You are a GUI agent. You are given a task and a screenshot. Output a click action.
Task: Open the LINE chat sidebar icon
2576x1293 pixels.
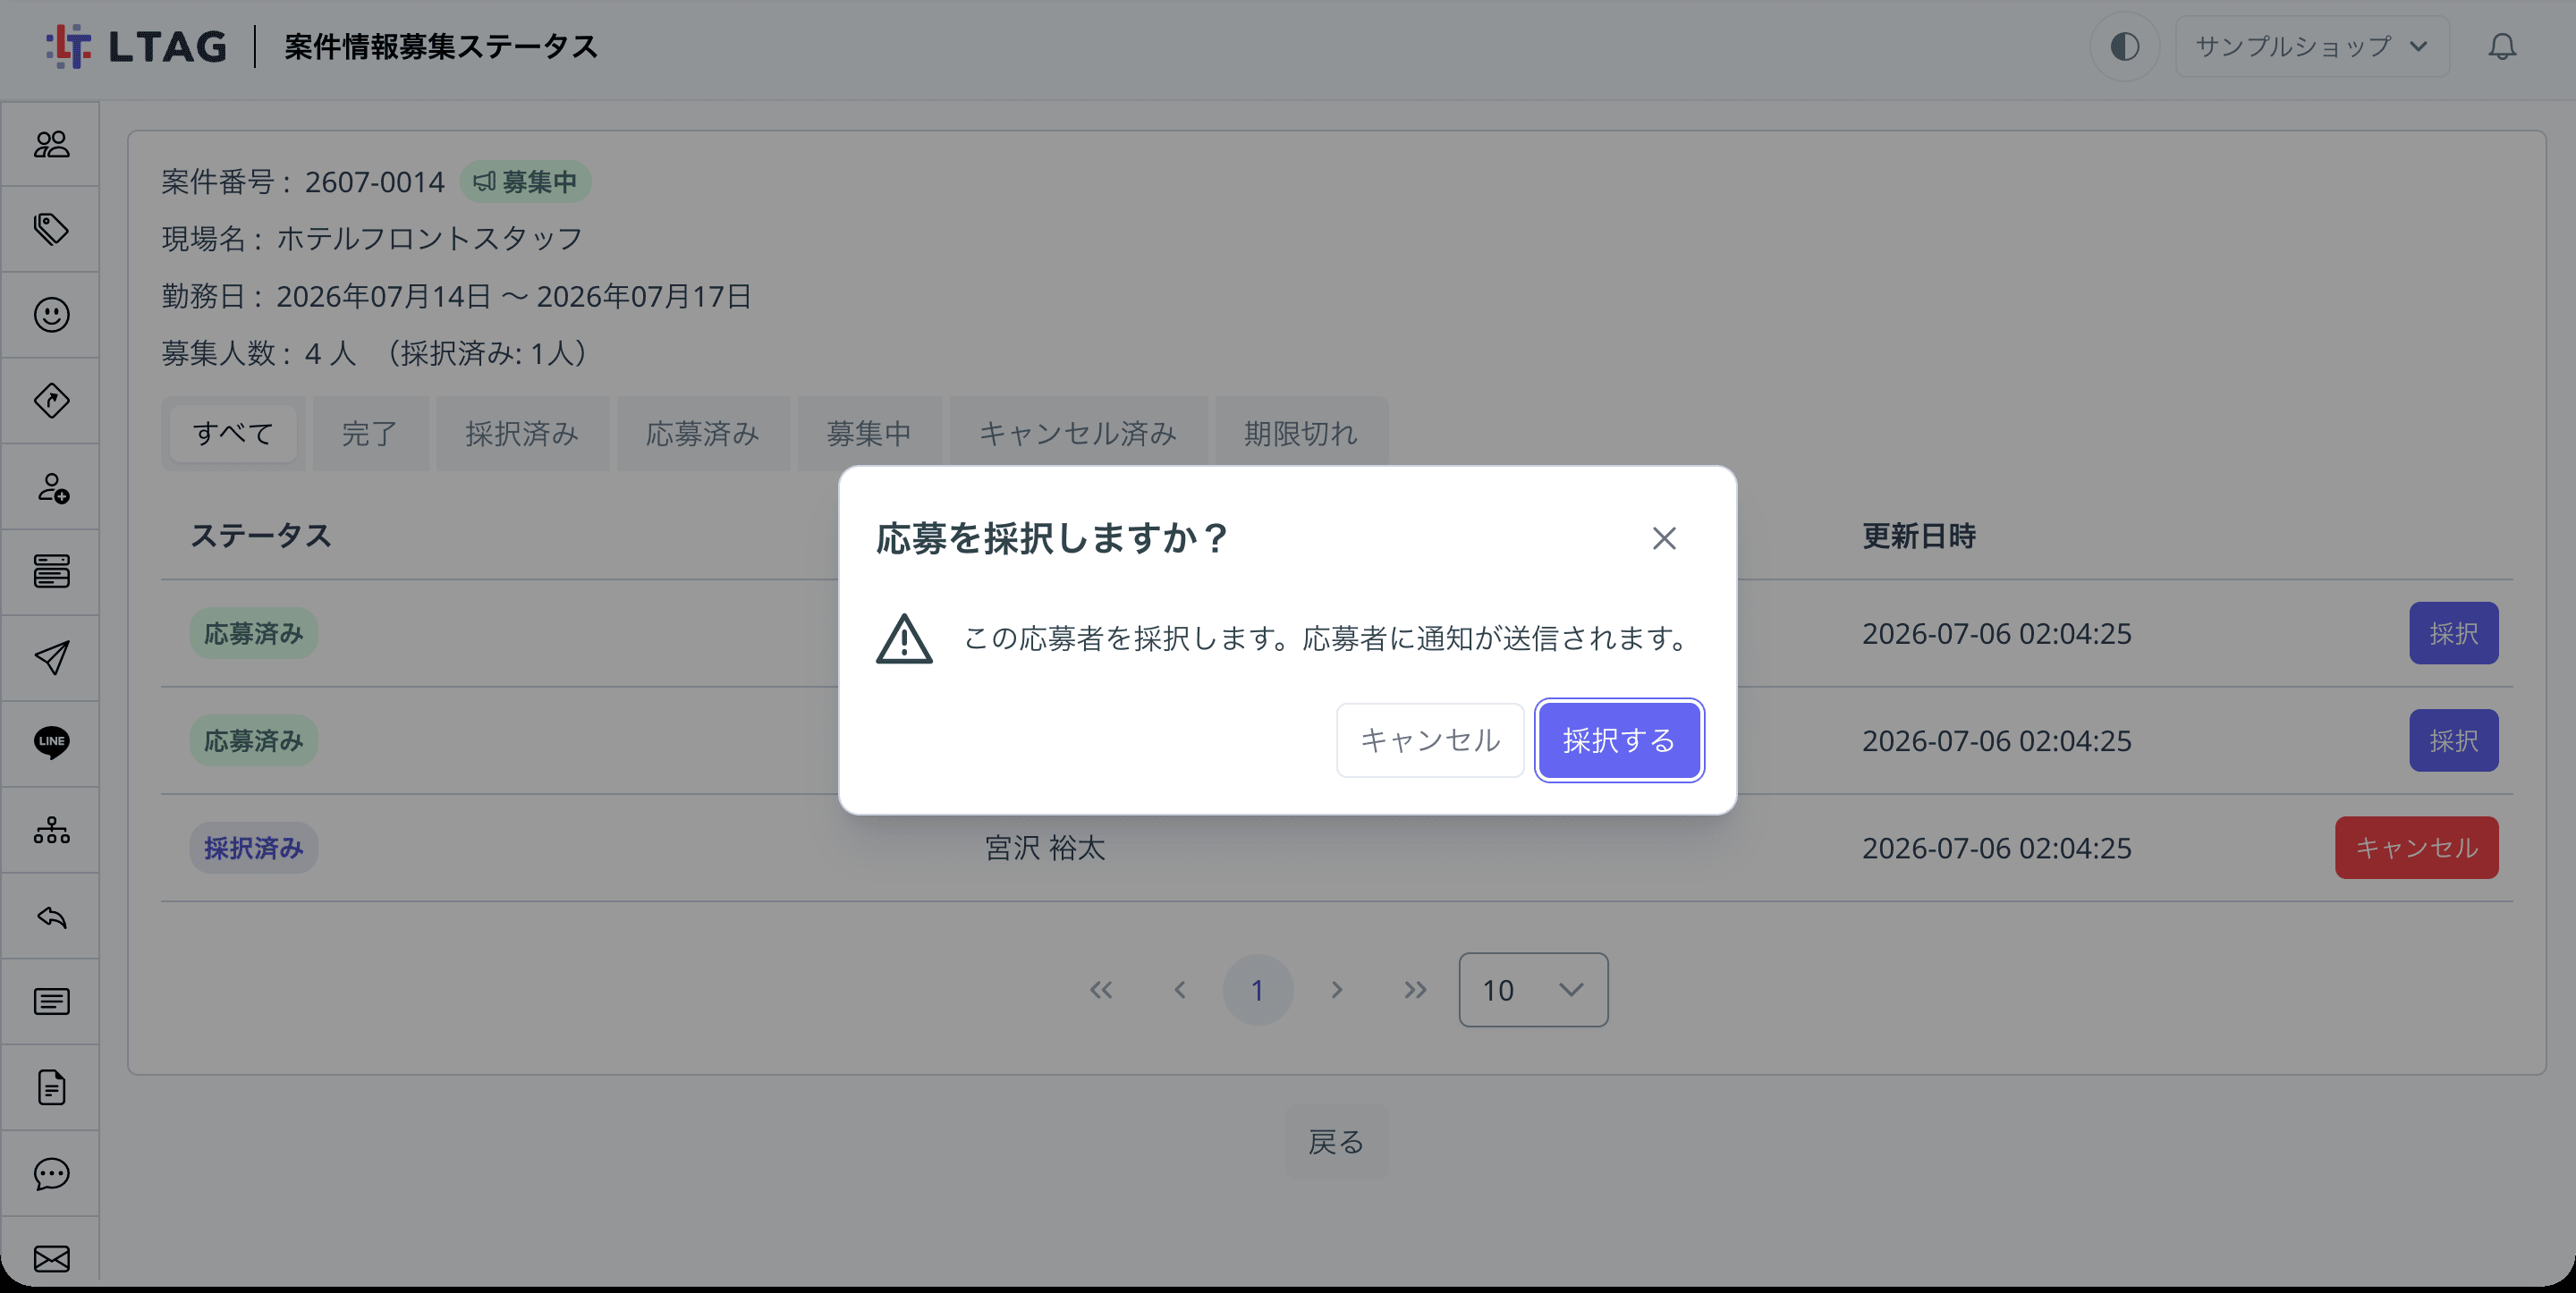51,744
